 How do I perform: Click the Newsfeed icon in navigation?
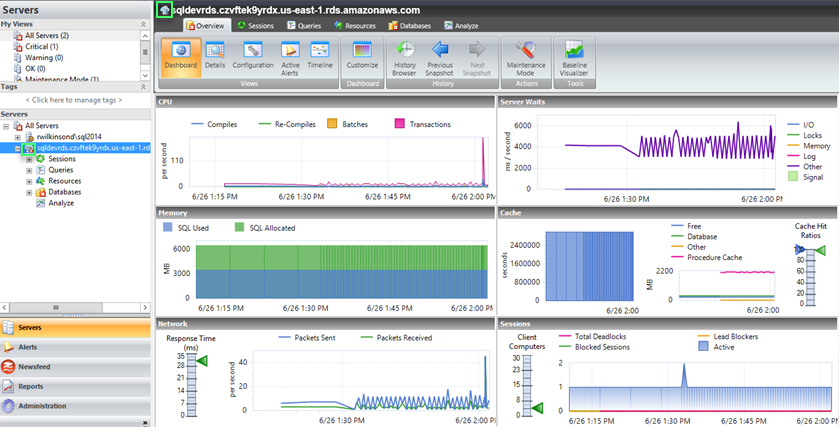tap(8, 367)
